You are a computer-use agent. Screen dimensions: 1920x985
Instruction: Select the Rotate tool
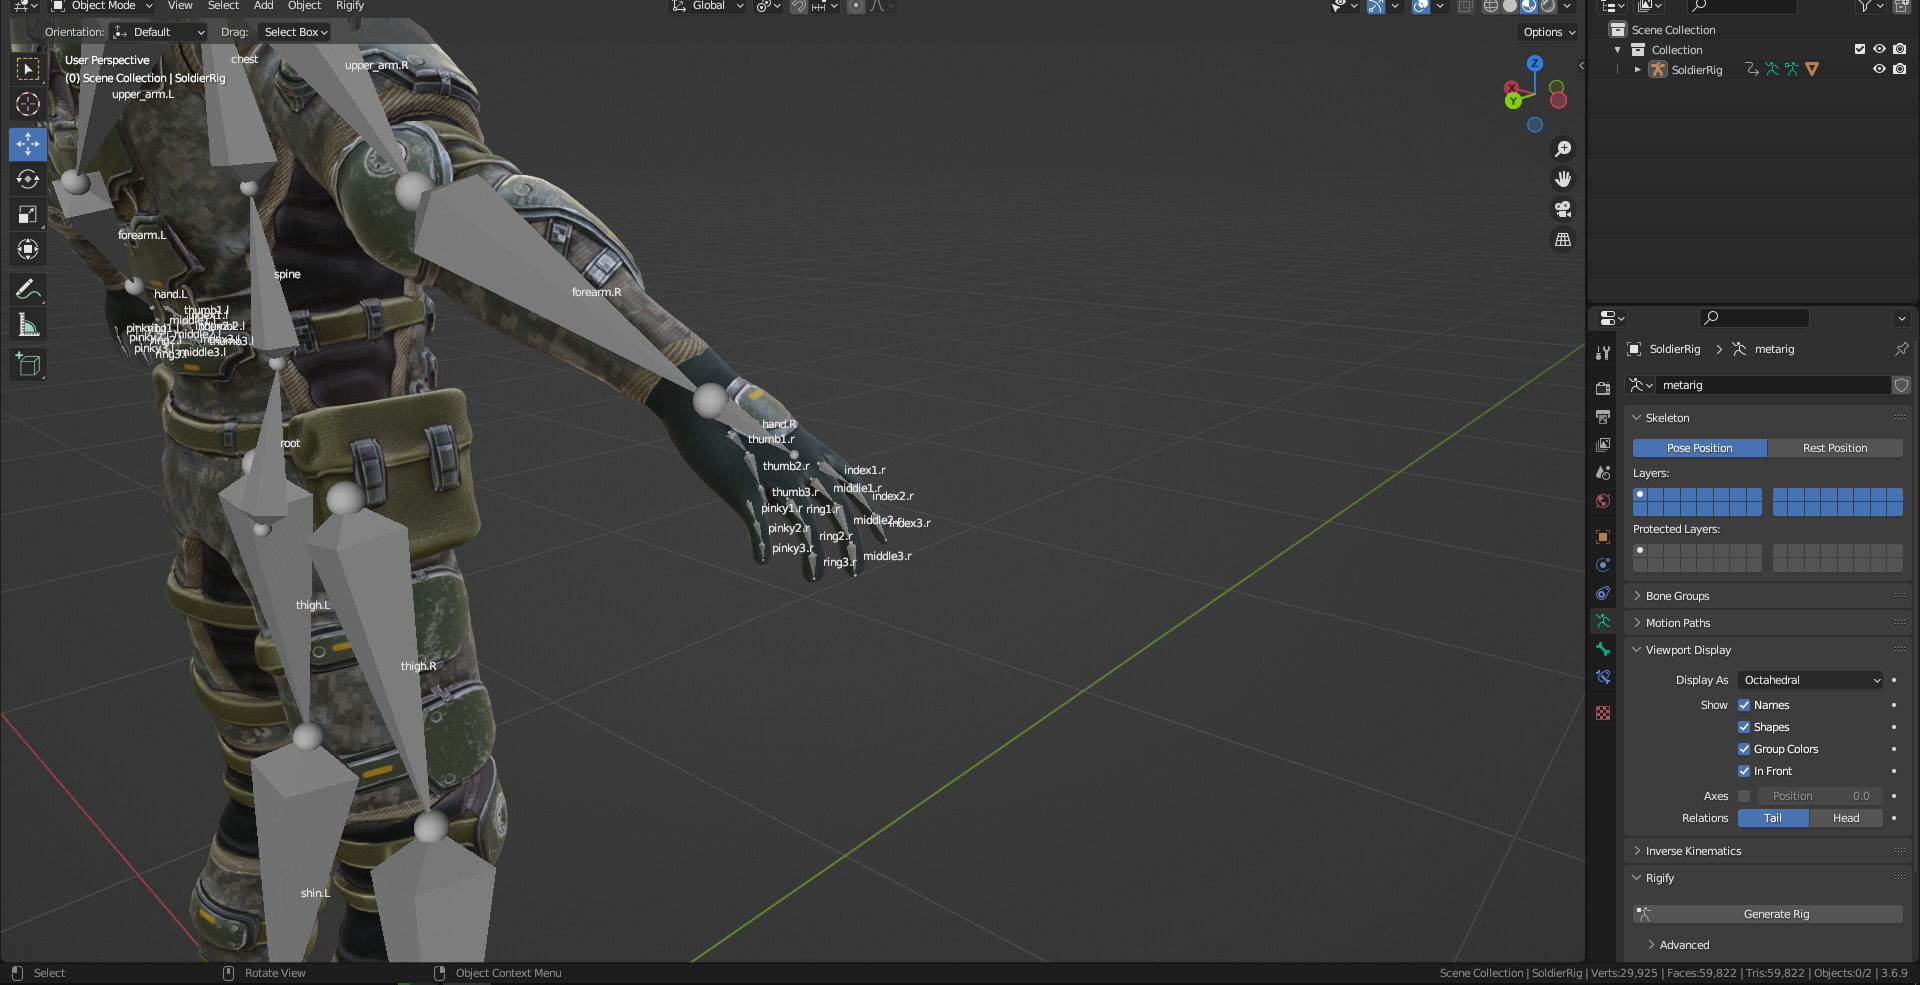pyautogui.click(x=28, y=179)
